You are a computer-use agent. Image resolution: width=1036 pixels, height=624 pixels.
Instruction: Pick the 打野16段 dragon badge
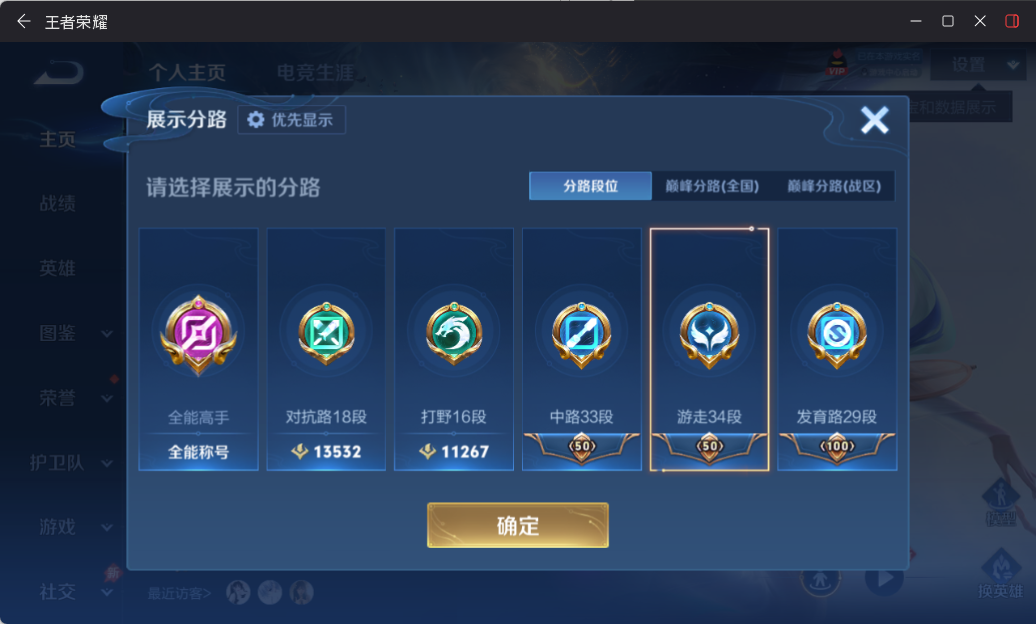tap(454, 334)
